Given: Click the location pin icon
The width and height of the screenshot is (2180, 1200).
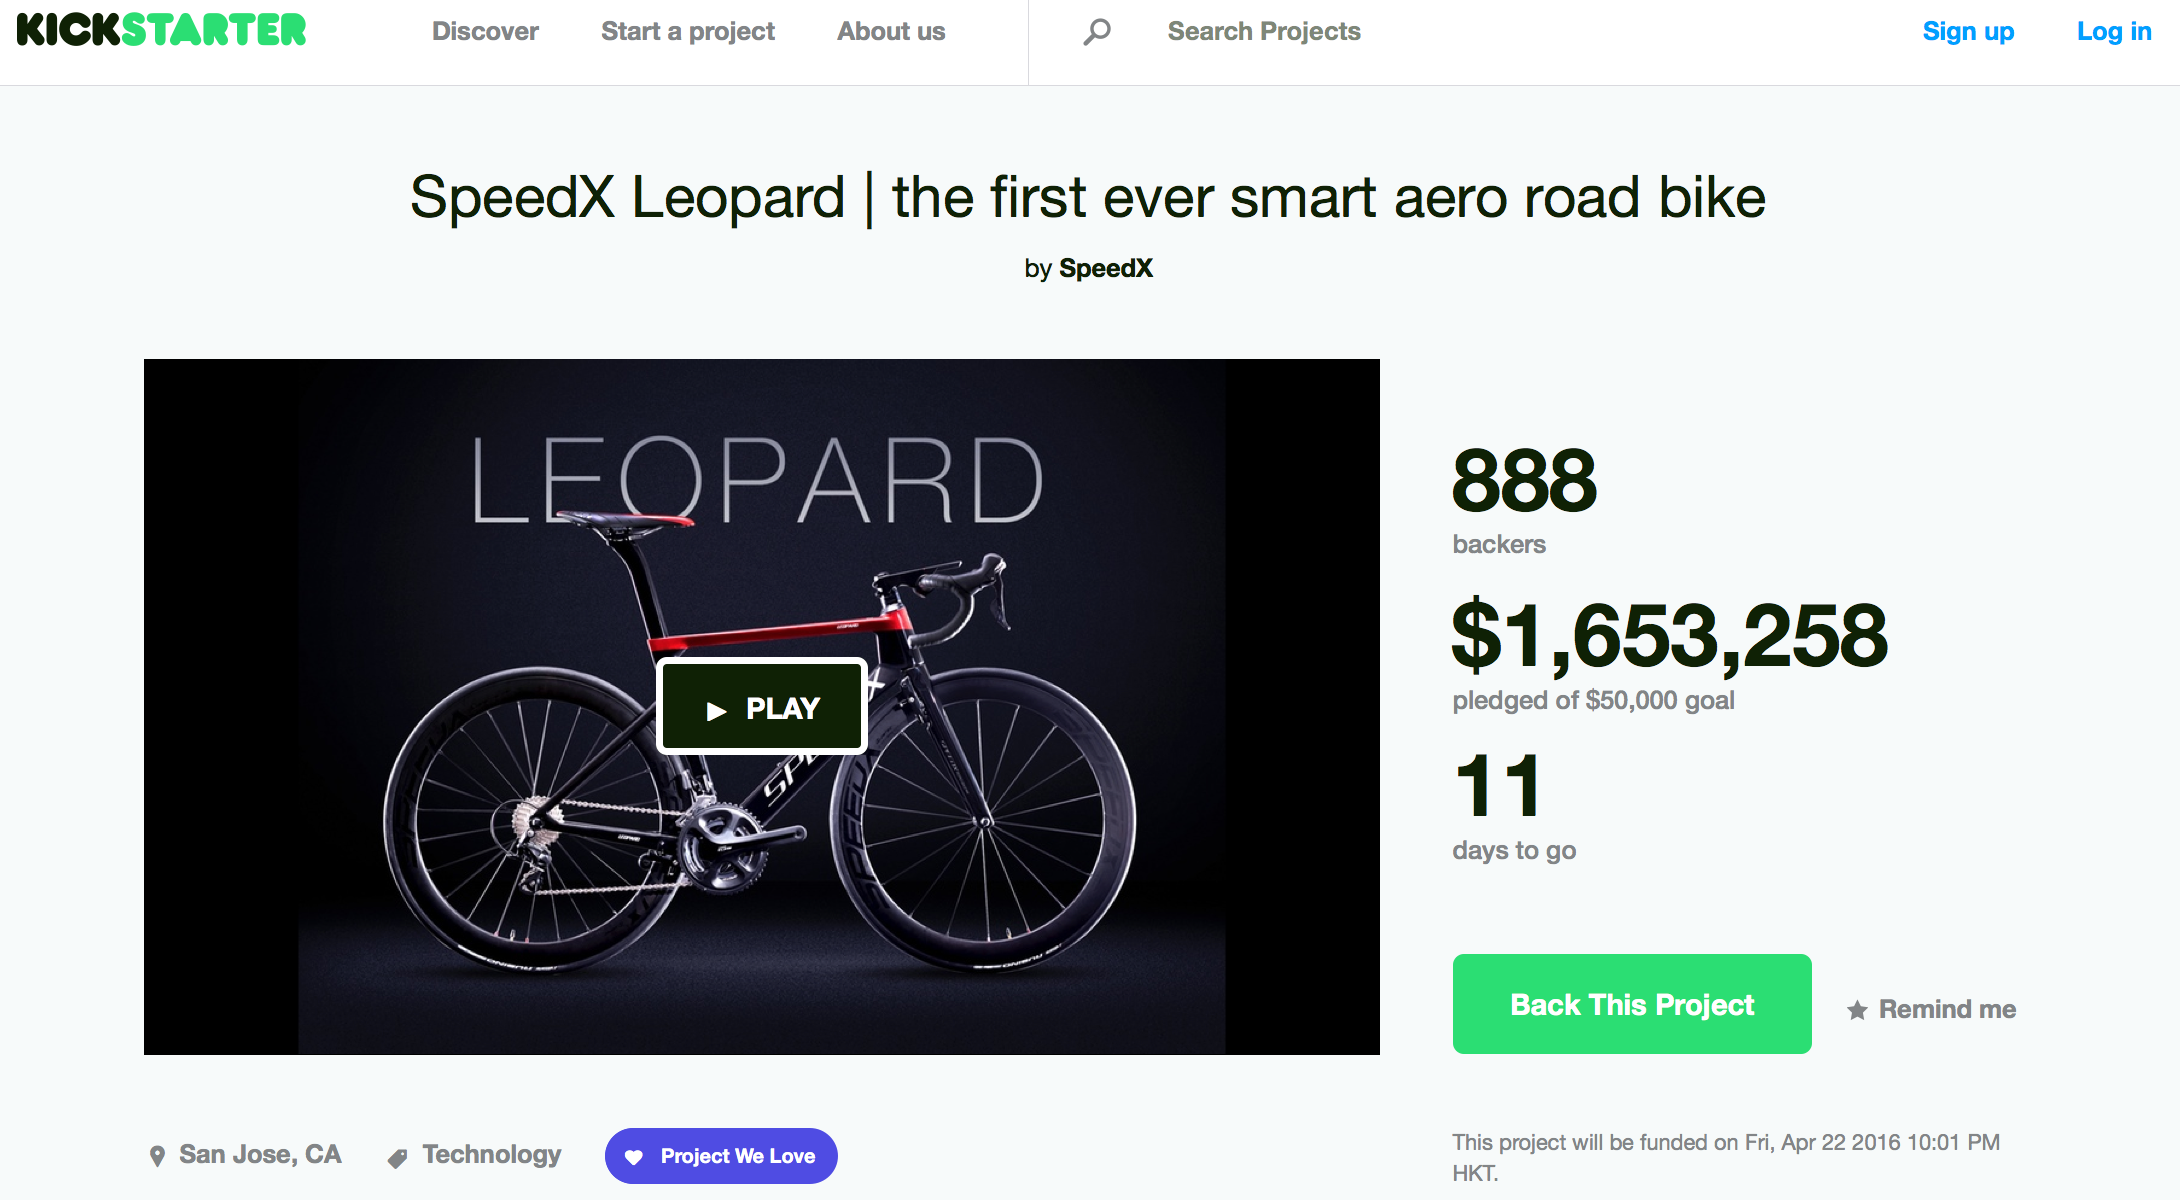Looking at the screenshot, I should (157, 1156).
